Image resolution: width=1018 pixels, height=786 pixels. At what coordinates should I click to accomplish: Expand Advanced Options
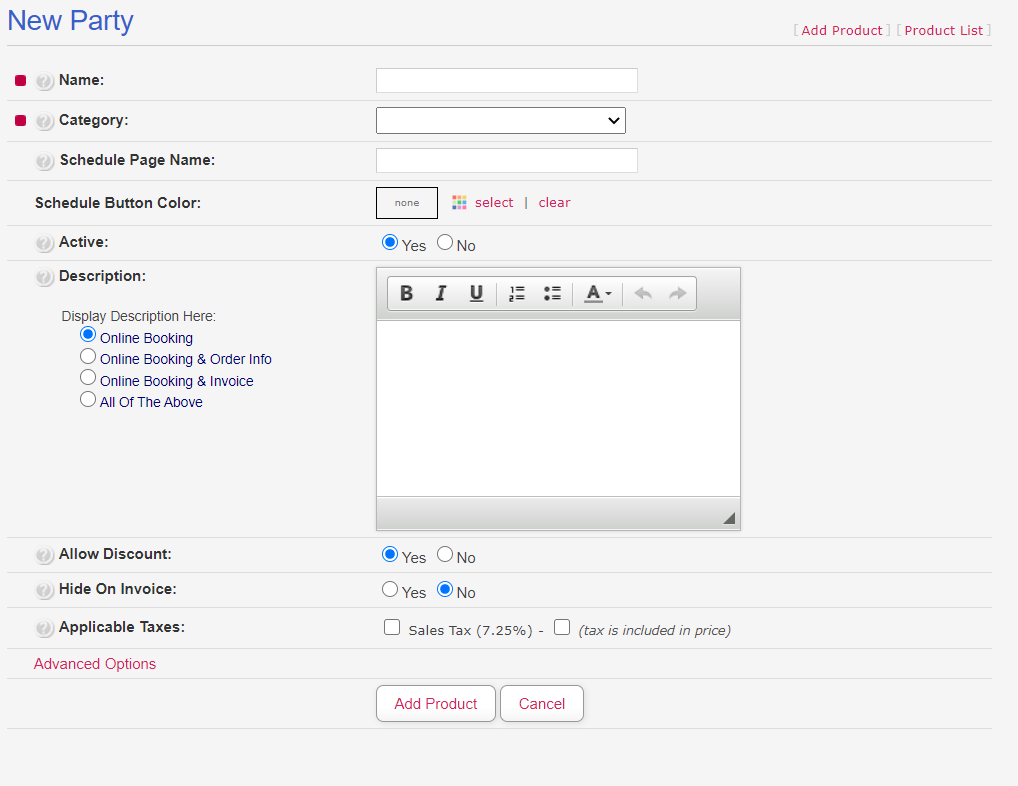pyautogui.click(x=95, y=664)
